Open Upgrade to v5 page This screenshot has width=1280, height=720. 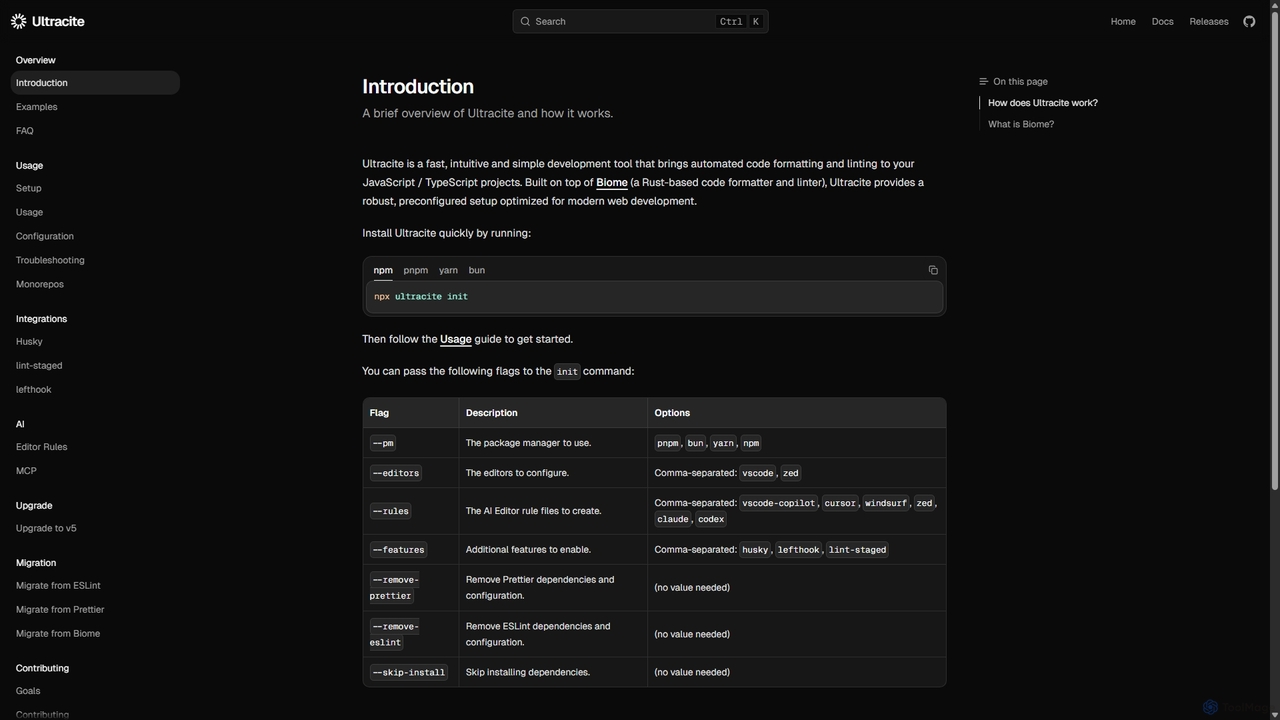tap(95, 528)
